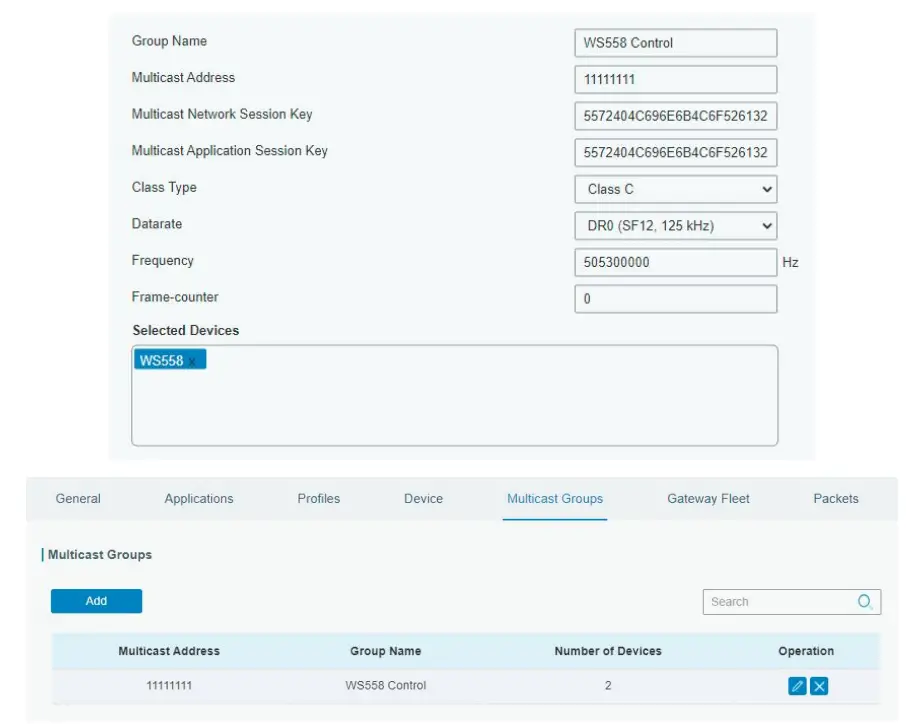Click the Multicast Address input field
This screenshot has width=906, height=724.
[675, 79]
